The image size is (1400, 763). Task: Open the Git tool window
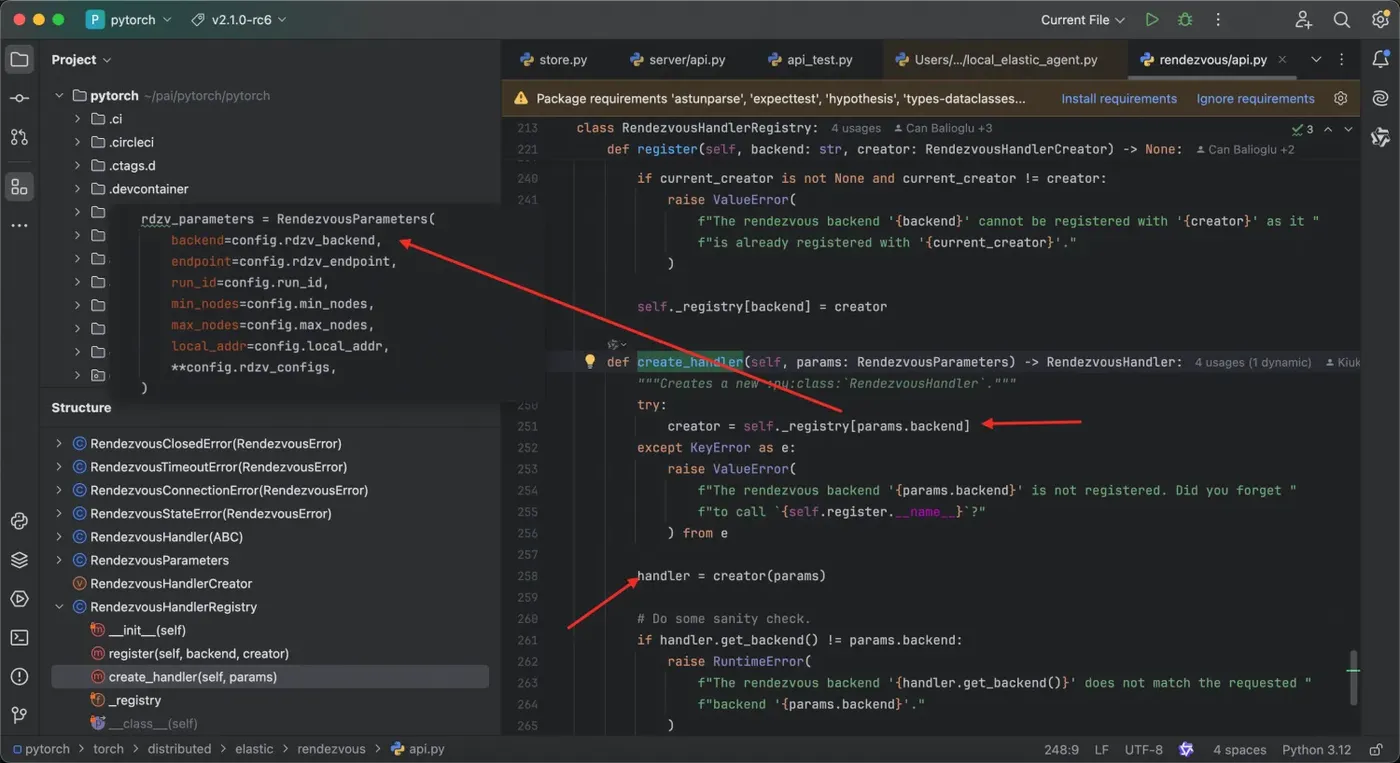[x=19, y=715]
